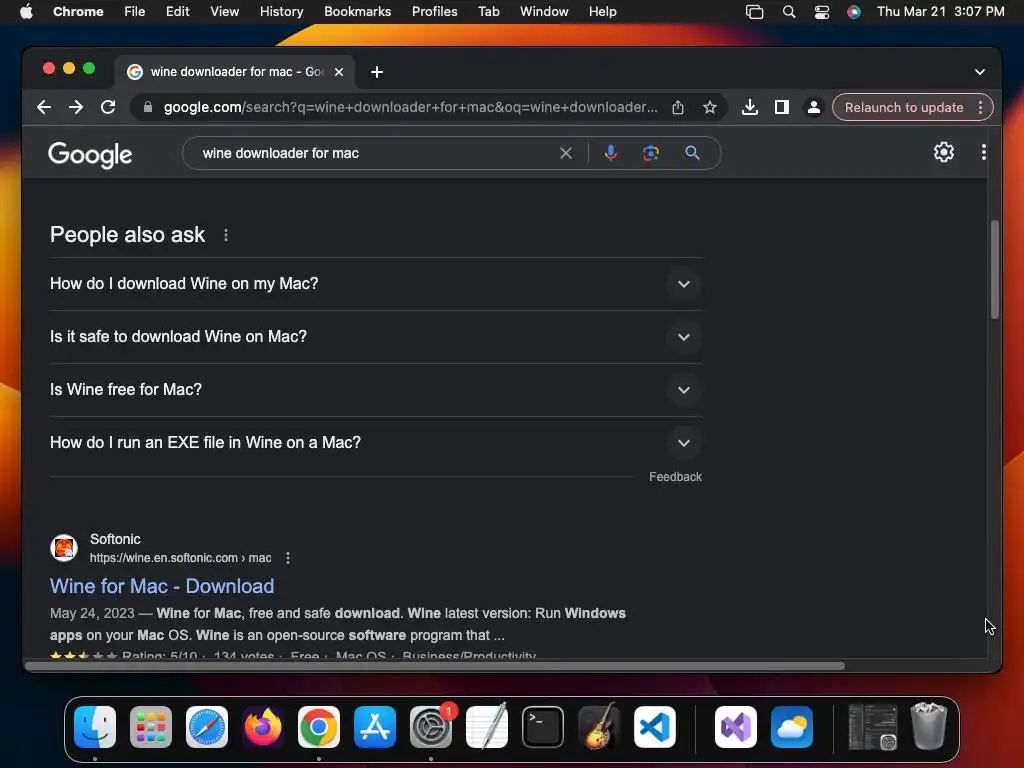Bookmark this page with the star
The height and width of the screenshot is (768, 1024).
coord(710,107)
